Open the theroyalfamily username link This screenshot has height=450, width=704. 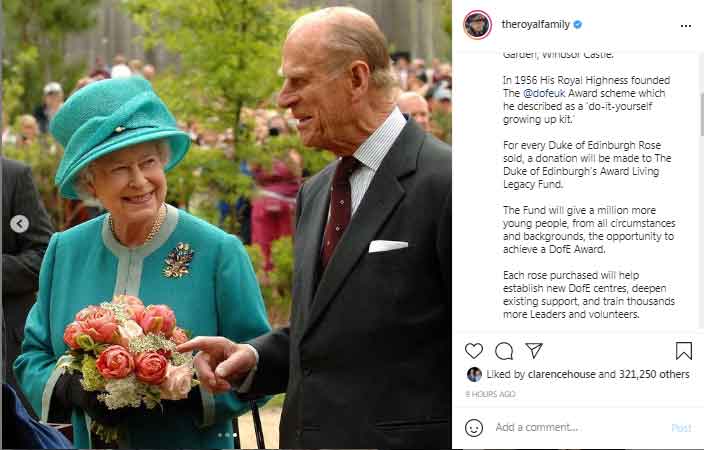click(535, 24)
